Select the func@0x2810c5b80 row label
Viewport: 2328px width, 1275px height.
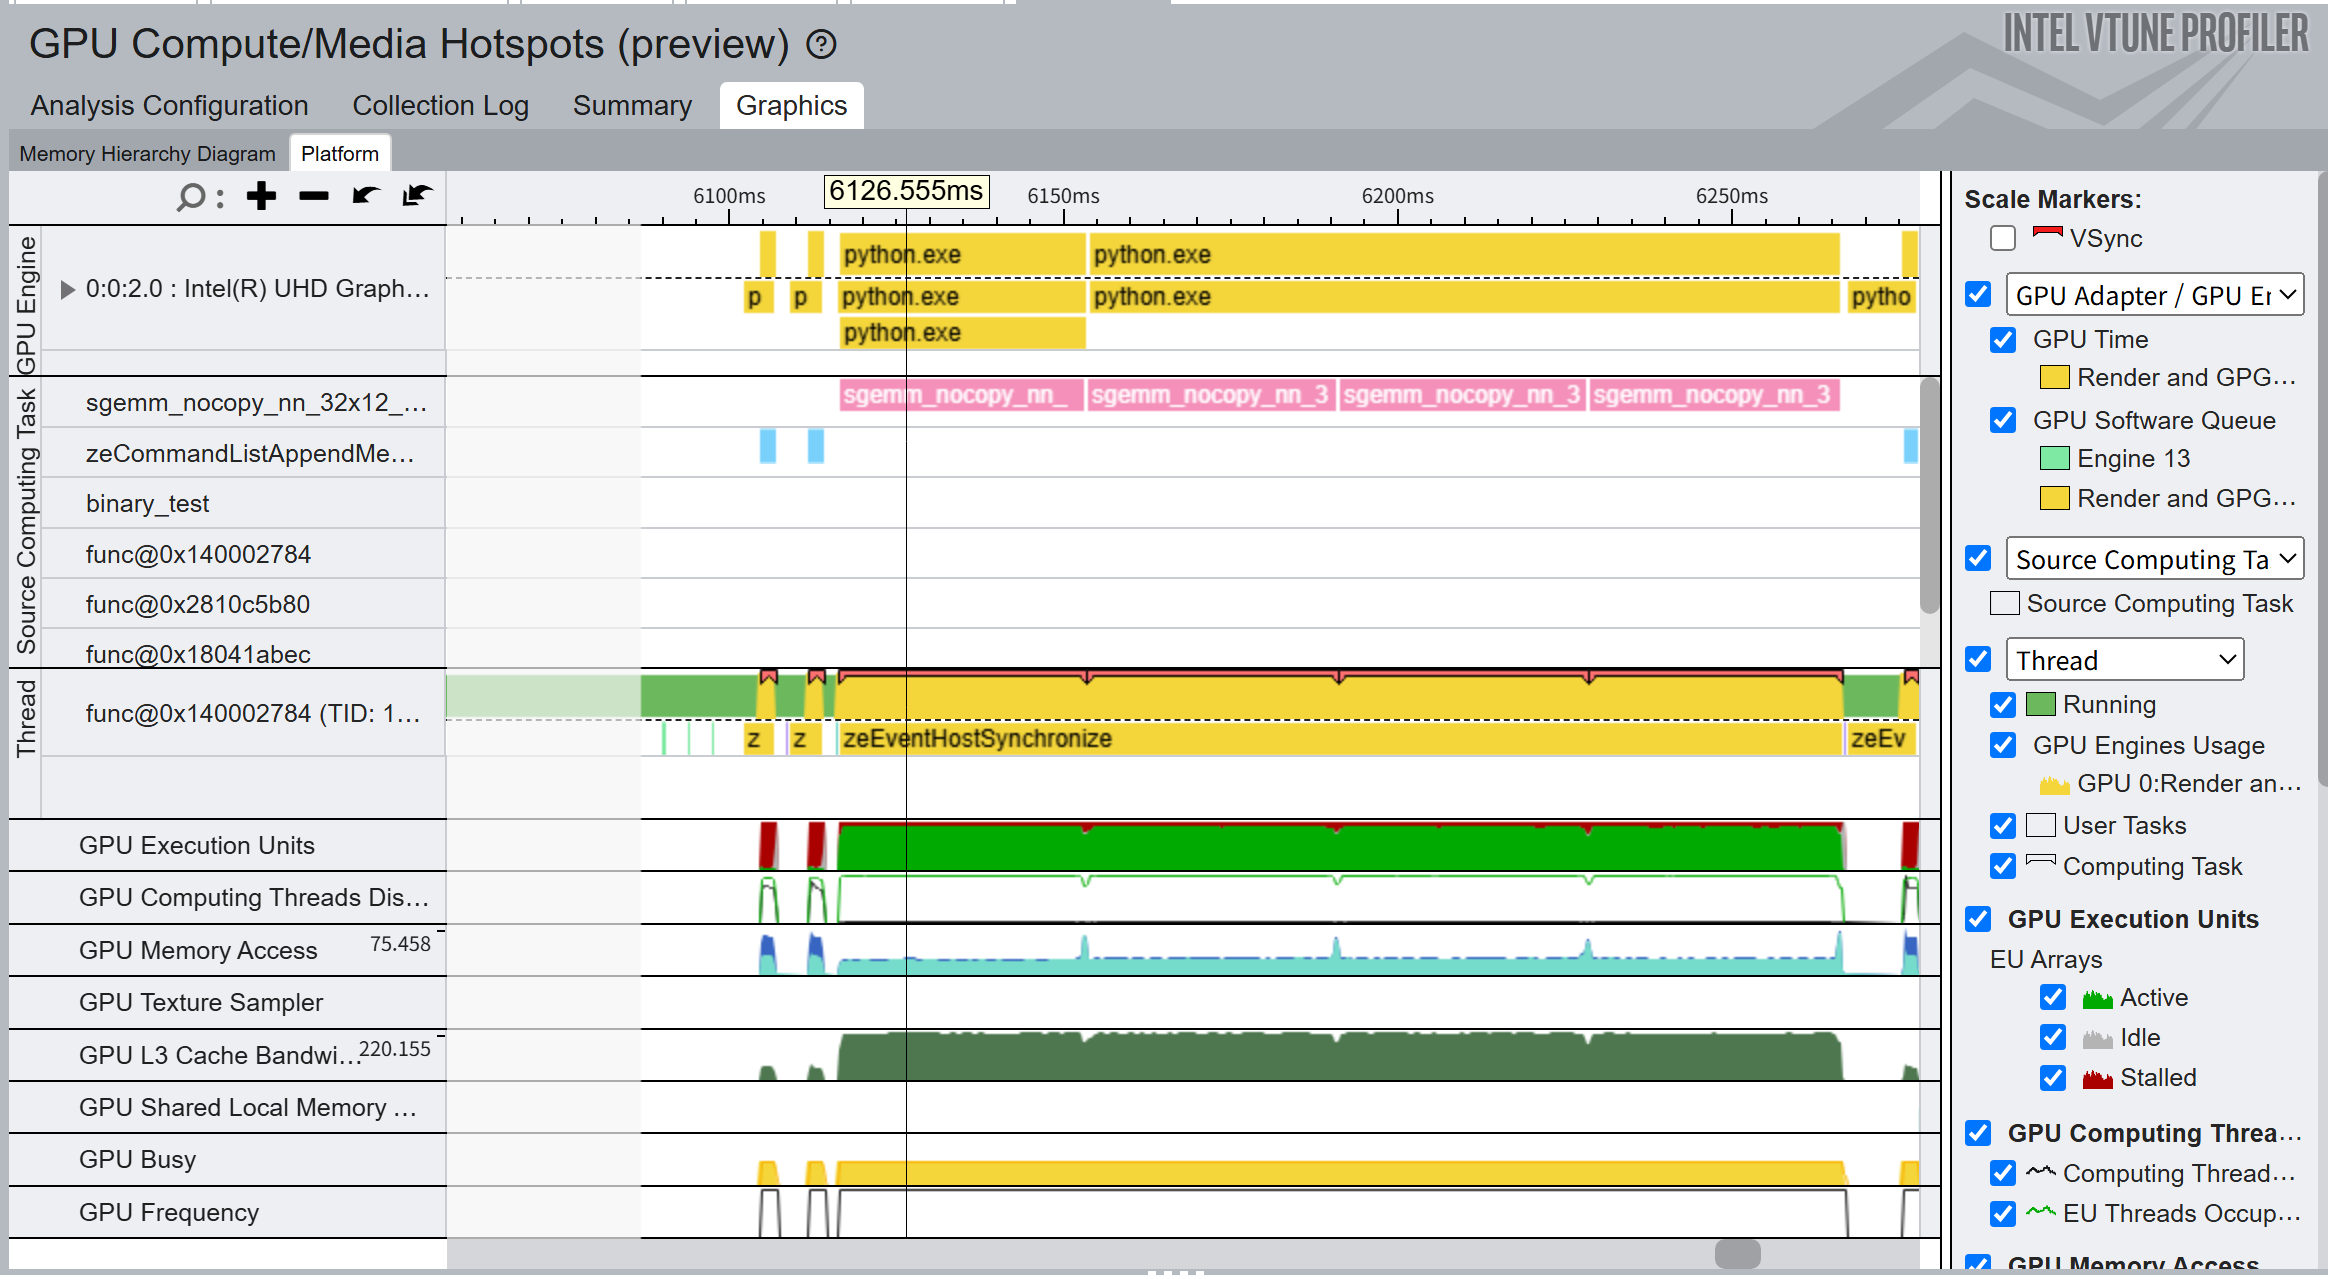(x=198, y=604)
